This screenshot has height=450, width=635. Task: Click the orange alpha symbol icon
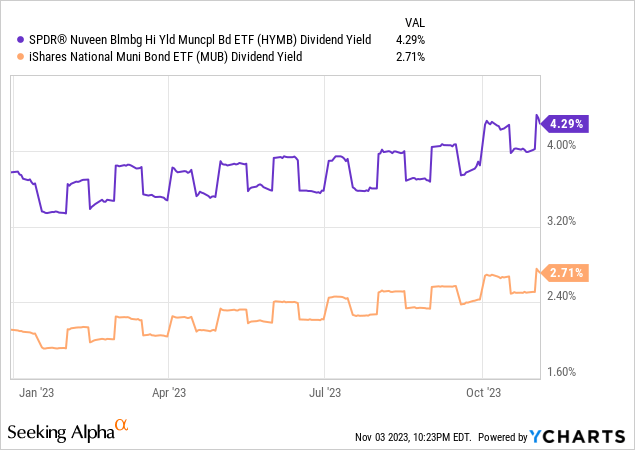(122, 426)
